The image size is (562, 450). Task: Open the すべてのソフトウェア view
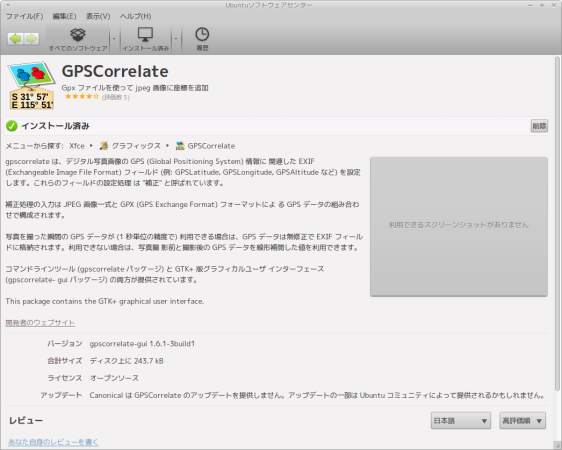pos(78,39)
